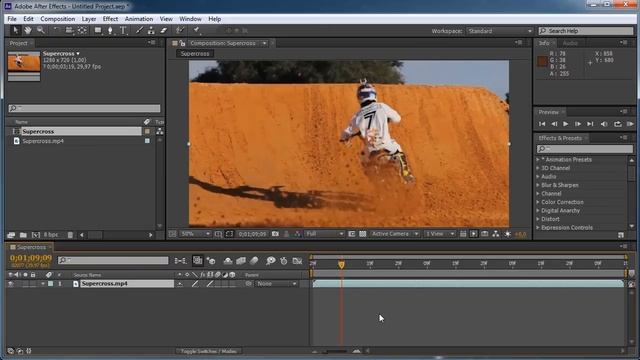Create a new folder in Project panel
The width and height of the screenshot is (640, 360).
pyautogui.click(x=23, y=235)
